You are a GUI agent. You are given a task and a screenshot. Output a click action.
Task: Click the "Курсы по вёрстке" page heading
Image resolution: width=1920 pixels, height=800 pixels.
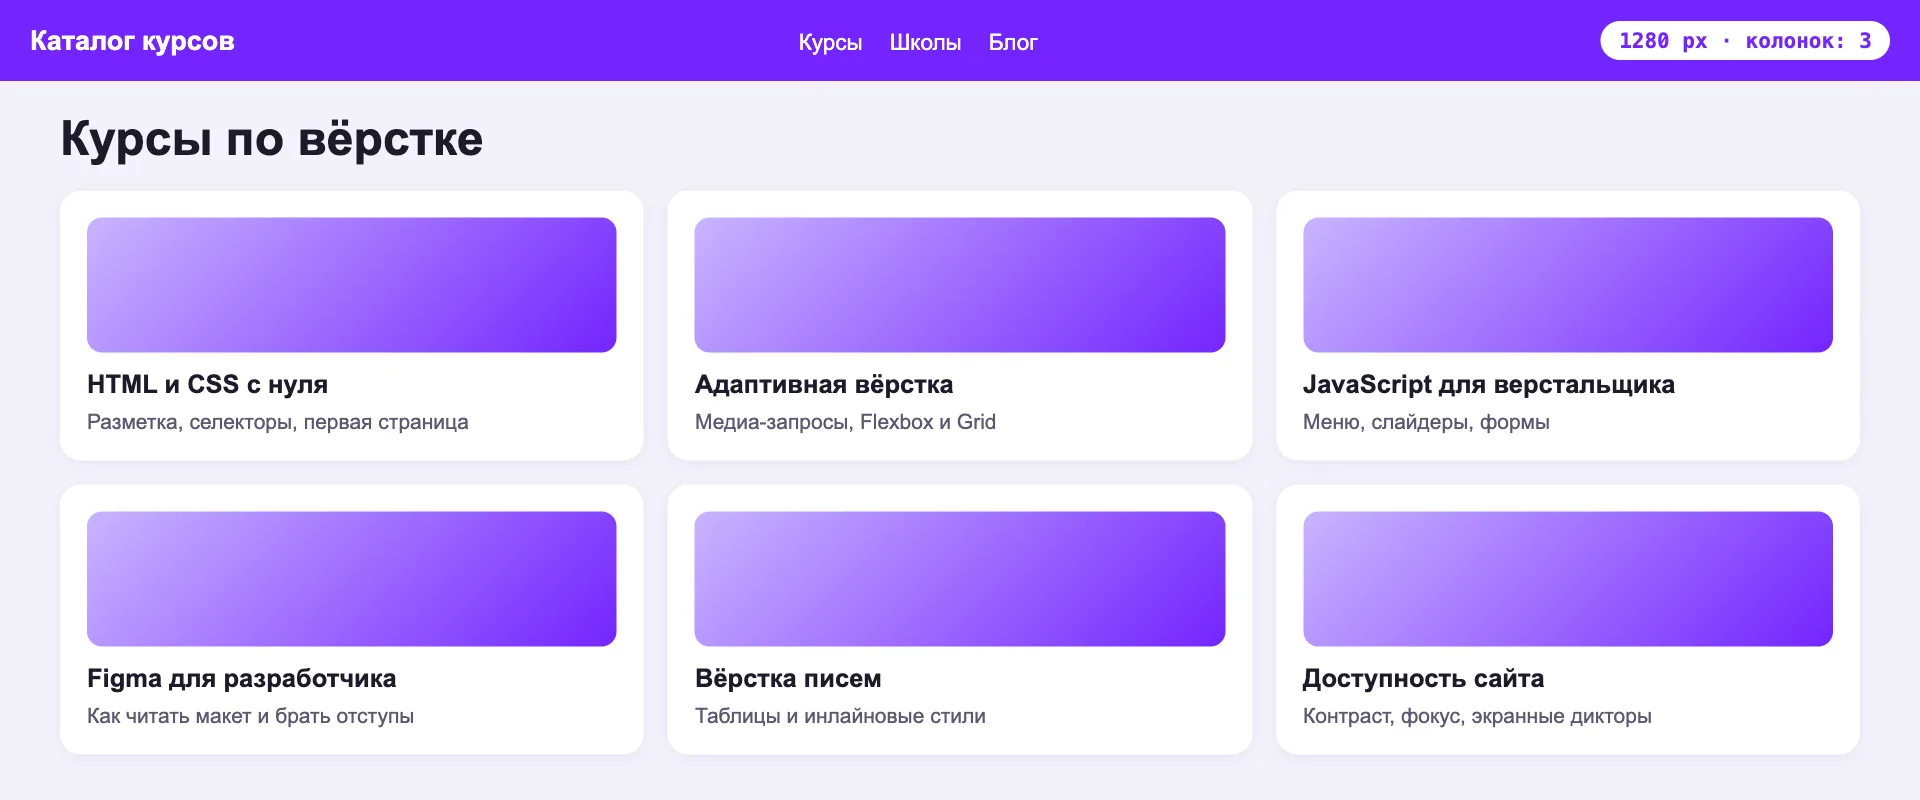click(x=272, y=139)
